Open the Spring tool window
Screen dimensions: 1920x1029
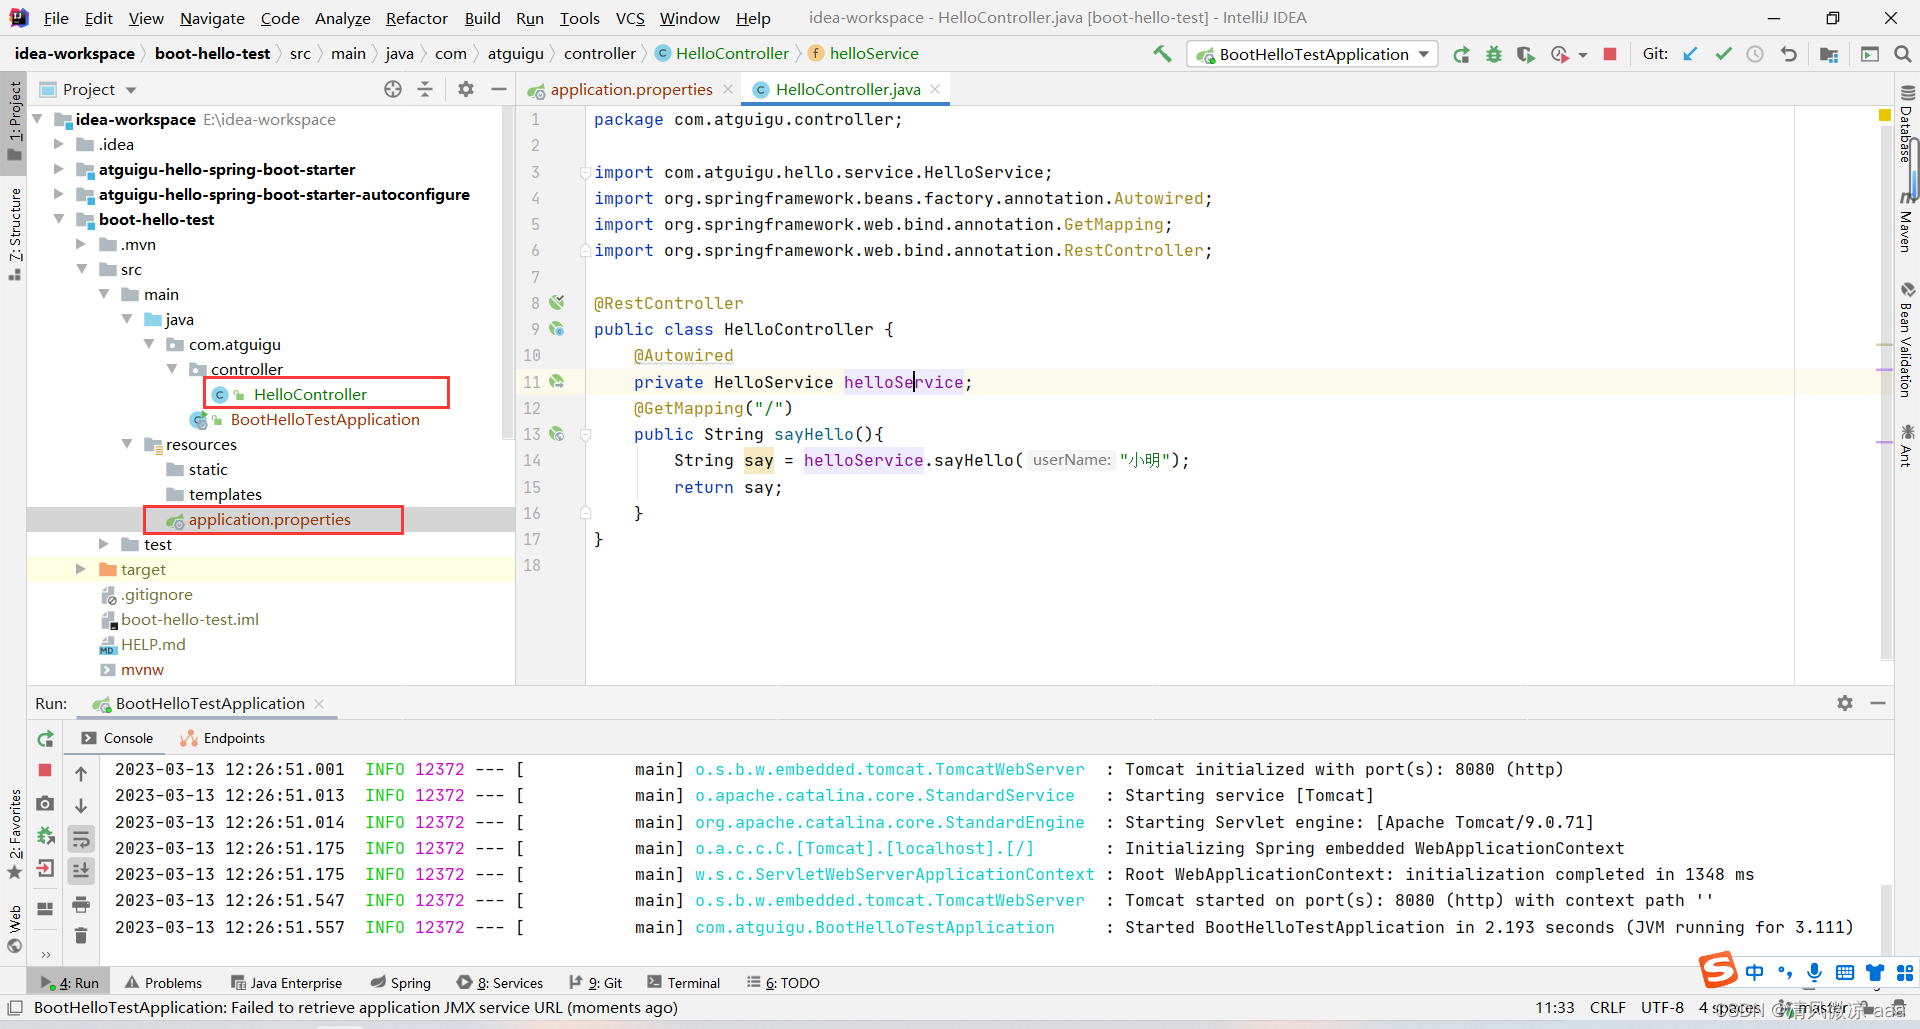400,983
